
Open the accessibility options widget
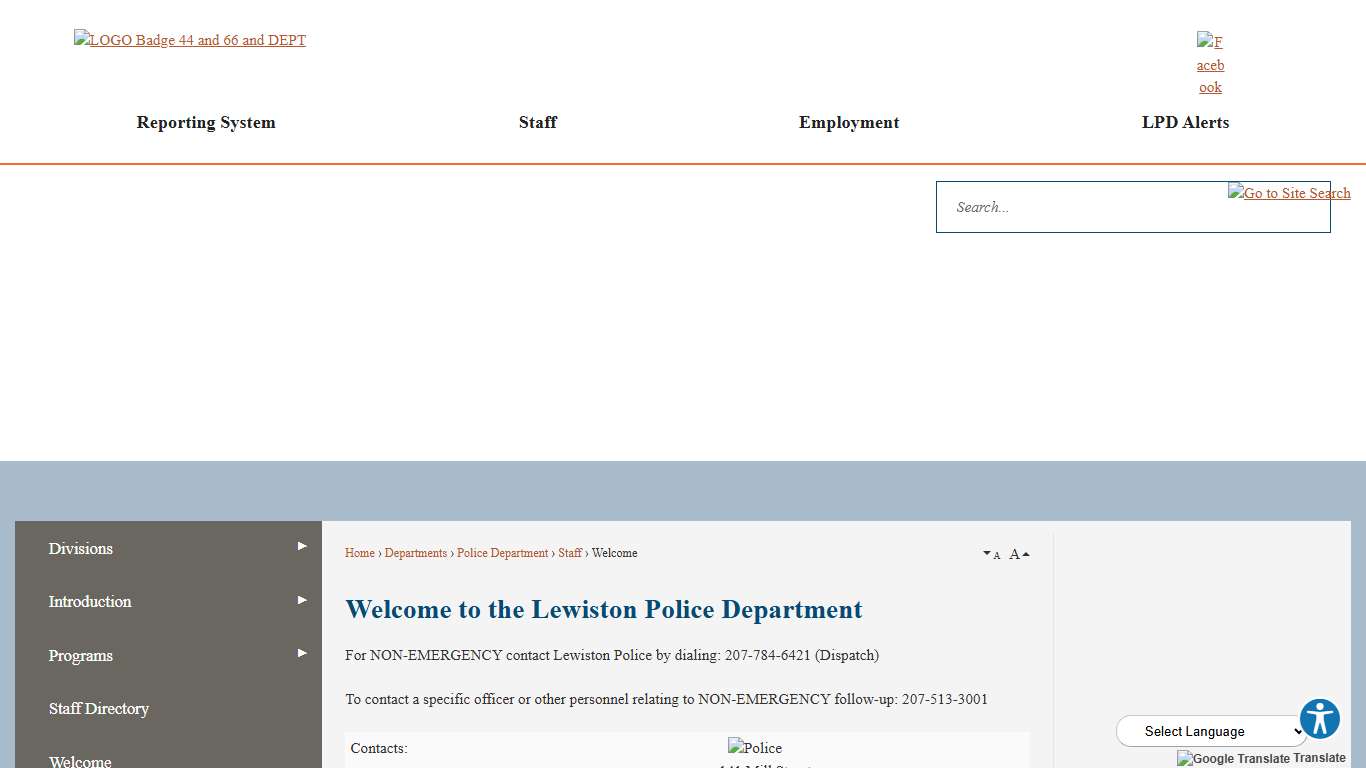point(1319,718)
